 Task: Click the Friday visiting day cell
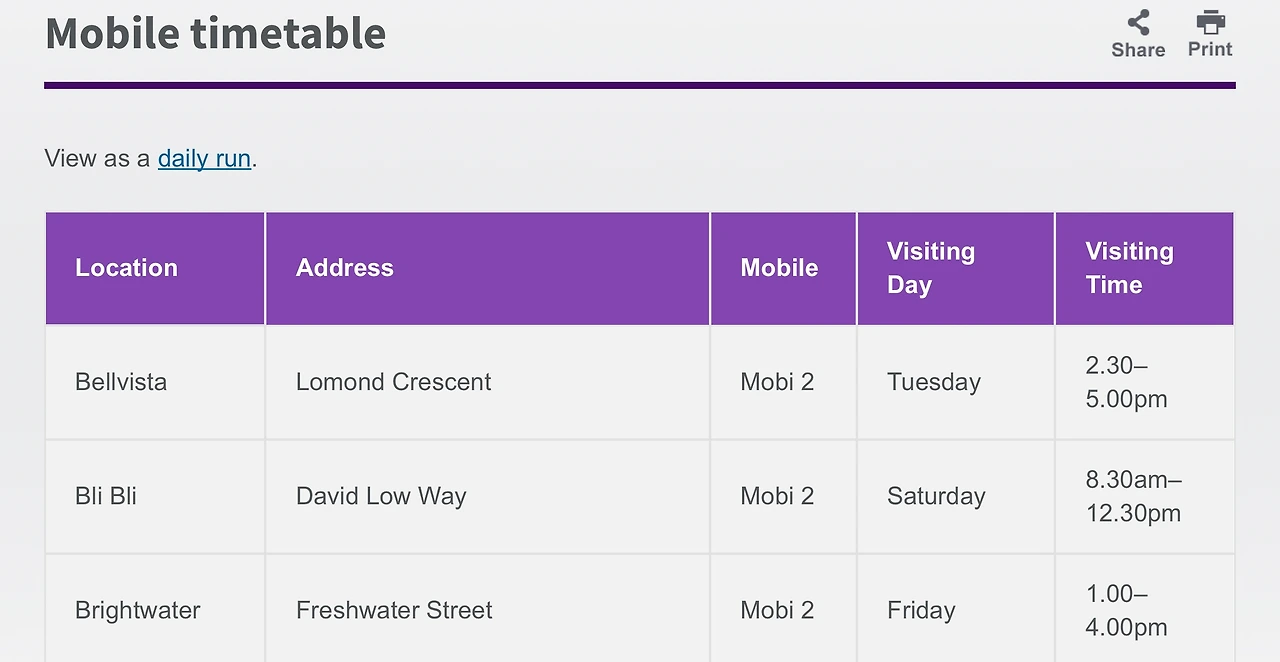pyautogui.click(x=921, y=610)
